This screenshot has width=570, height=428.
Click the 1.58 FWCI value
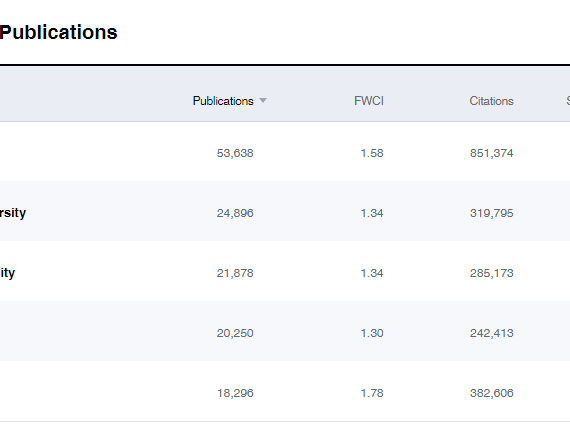coord(372,153)
